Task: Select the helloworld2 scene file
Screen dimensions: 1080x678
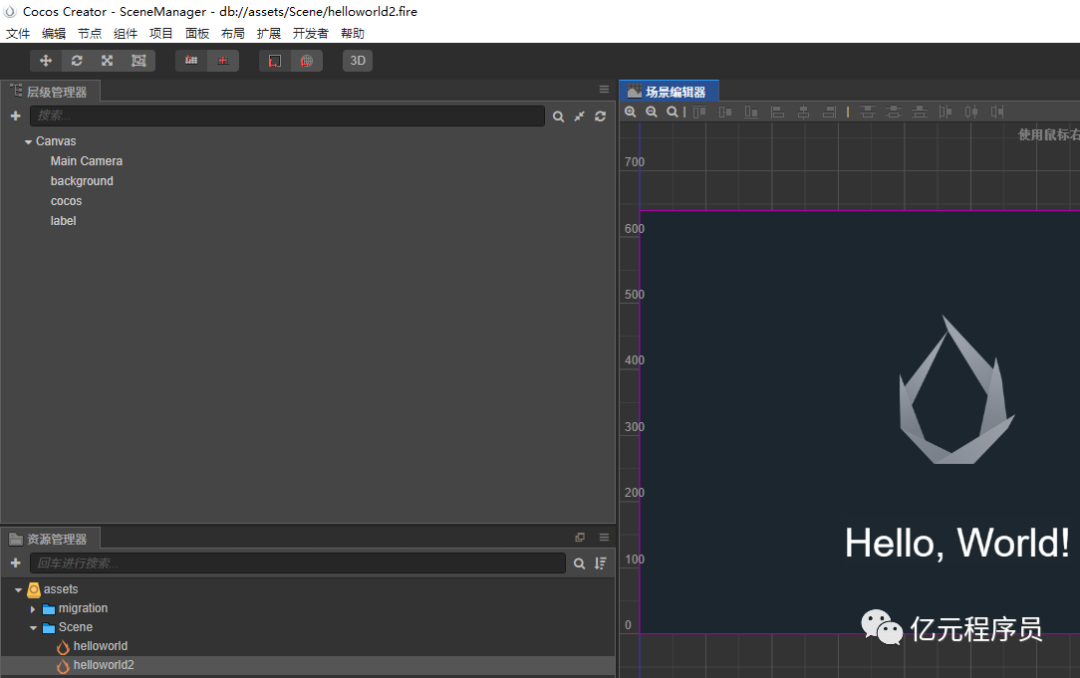Action: coord(104,666)
